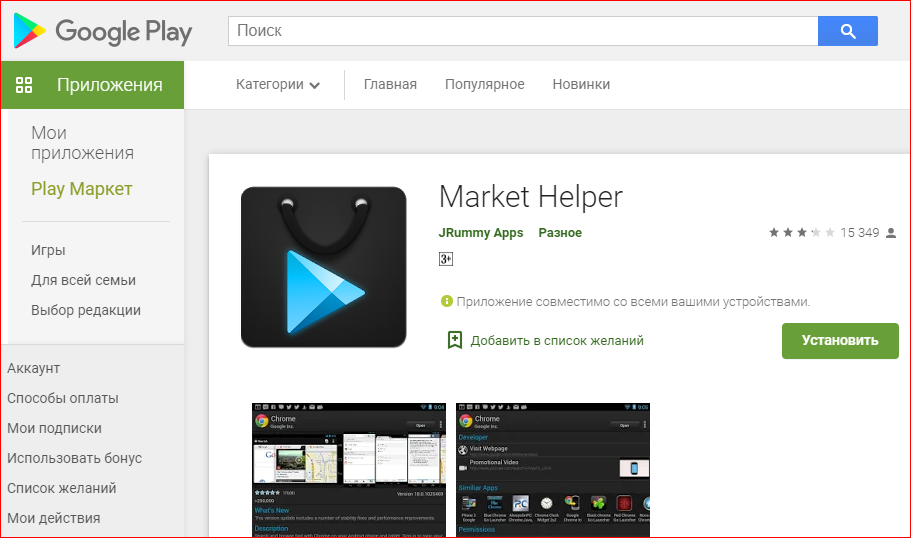Click the reviewers person icon
Viewport: 911px width, 538px height.
(x=891, y=233)
